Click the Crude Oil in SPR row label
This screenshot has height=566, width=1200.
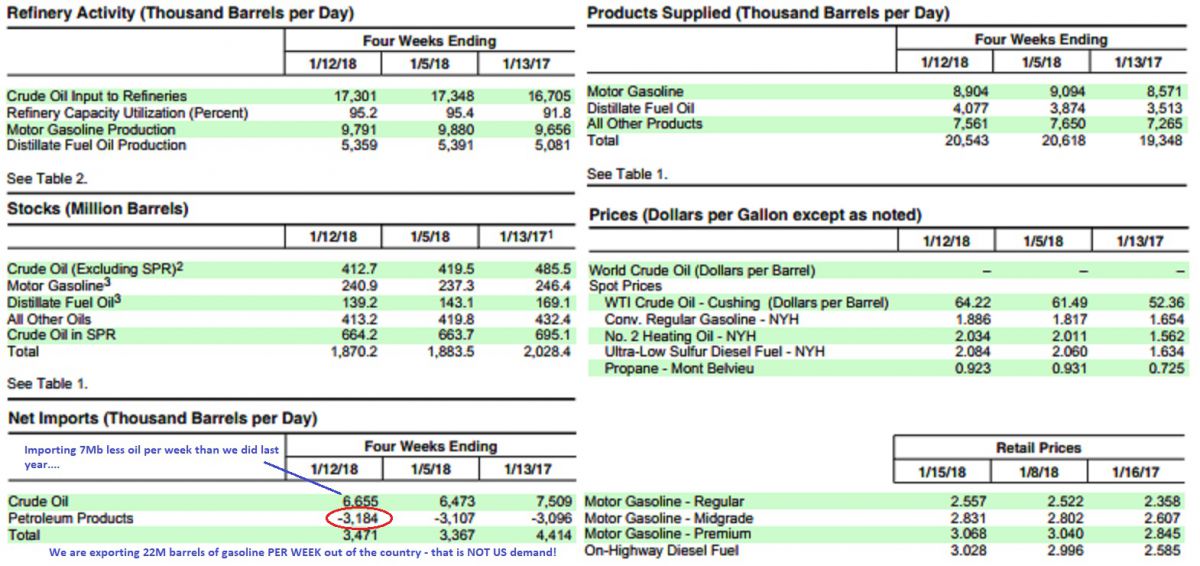(61, 335)
